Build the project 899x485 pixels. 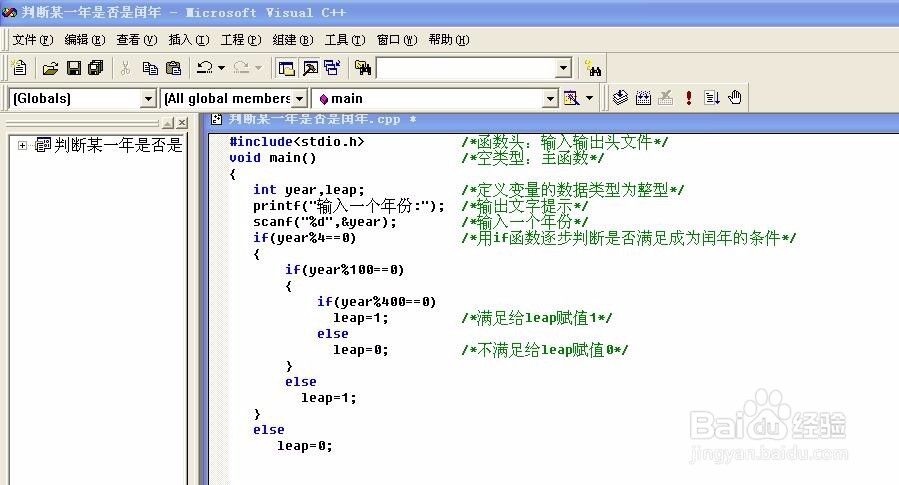(x=643, y=98)
